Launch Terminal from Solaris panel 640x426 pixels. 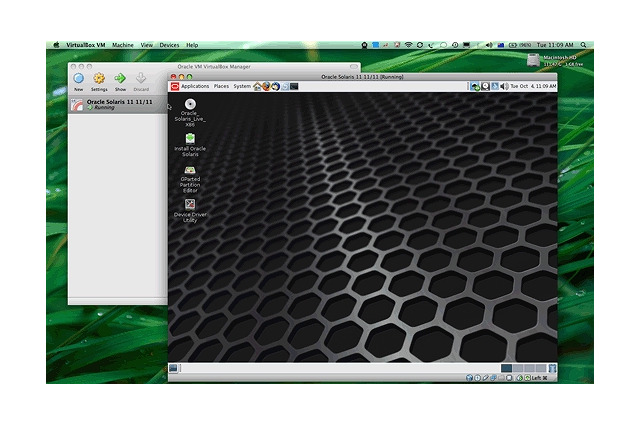tap(294, 87)
